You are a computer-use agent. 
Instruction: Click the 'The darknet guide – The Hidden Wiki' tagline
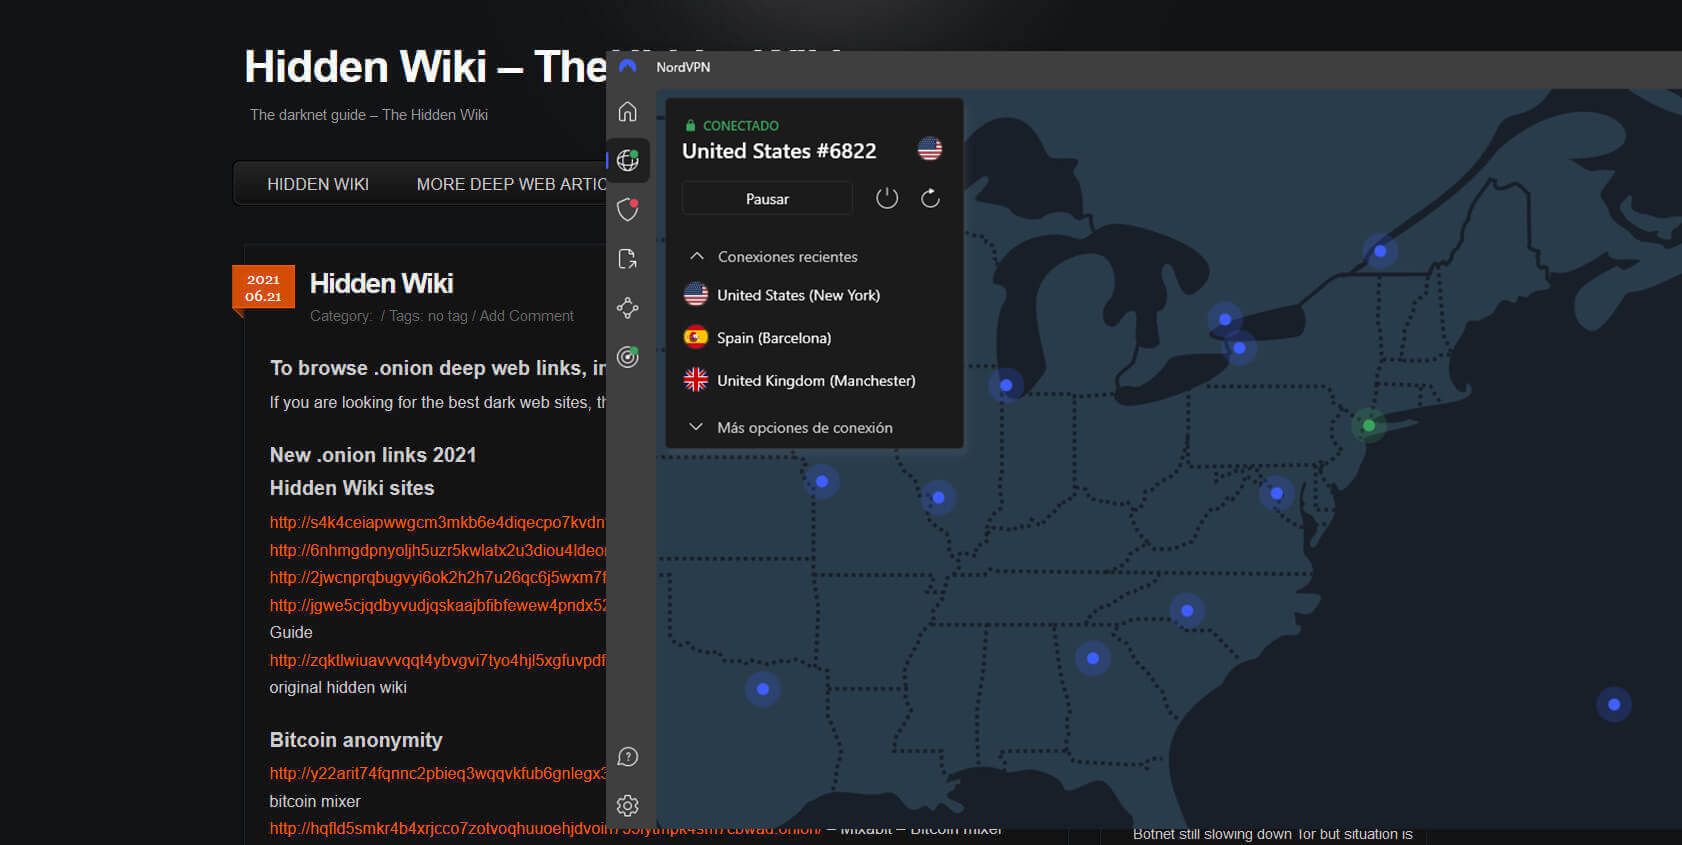369,115
